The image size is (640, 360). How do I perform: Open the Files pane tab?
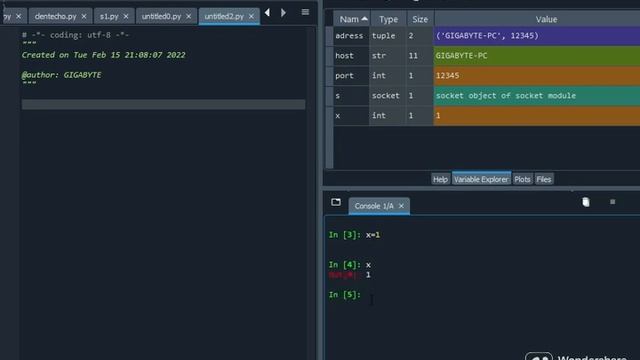[544, 179]
